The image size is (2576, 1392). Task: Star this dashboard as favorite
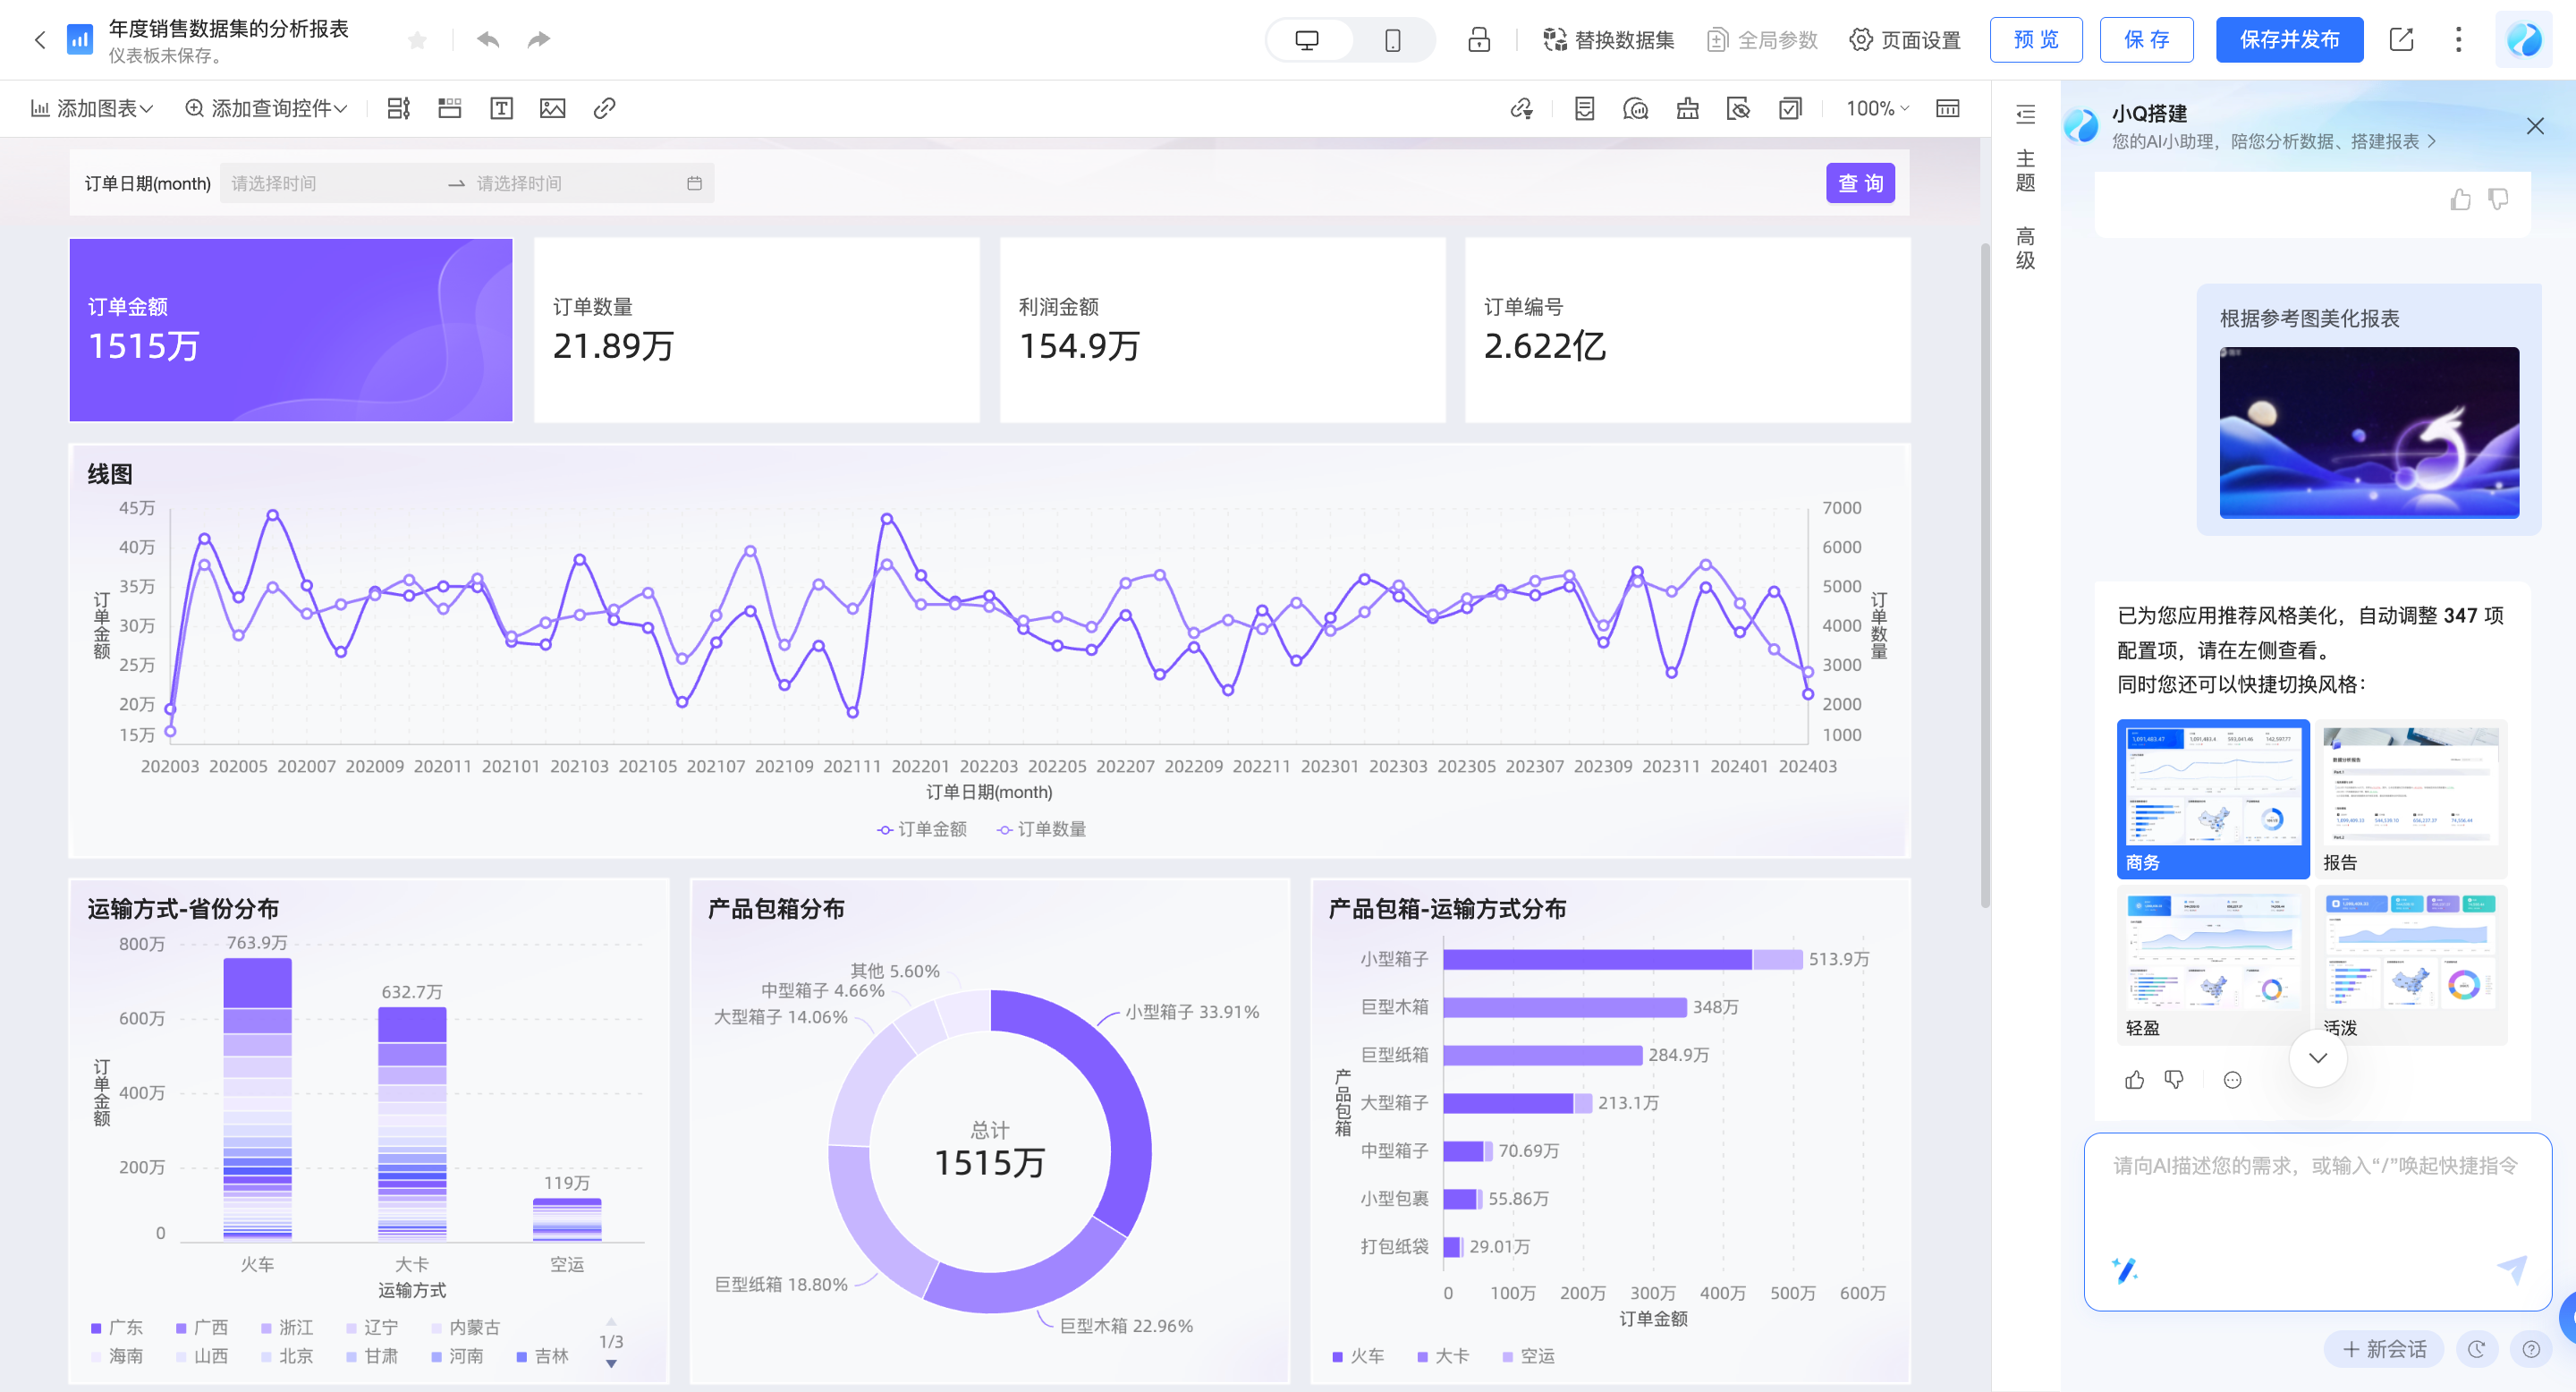coord(418,40)
